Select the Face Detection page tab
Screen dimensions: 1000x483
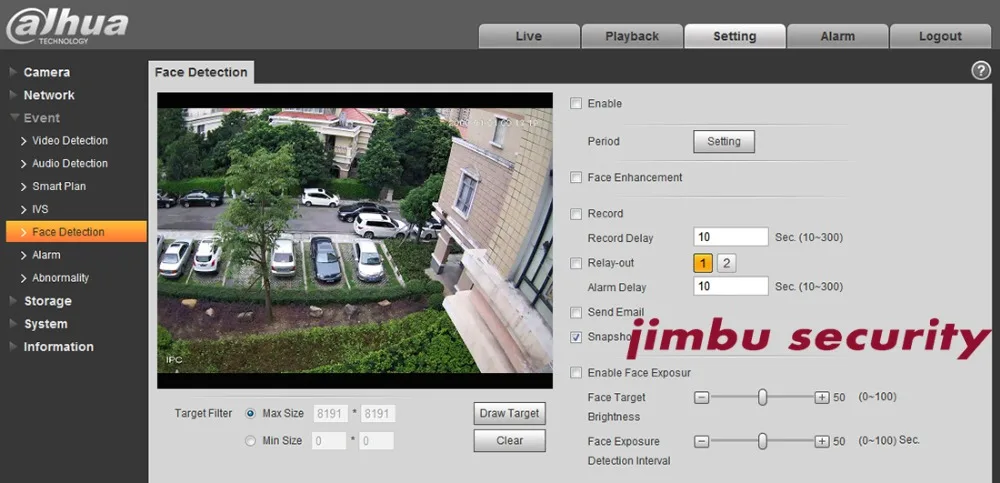tap(201, 72)
